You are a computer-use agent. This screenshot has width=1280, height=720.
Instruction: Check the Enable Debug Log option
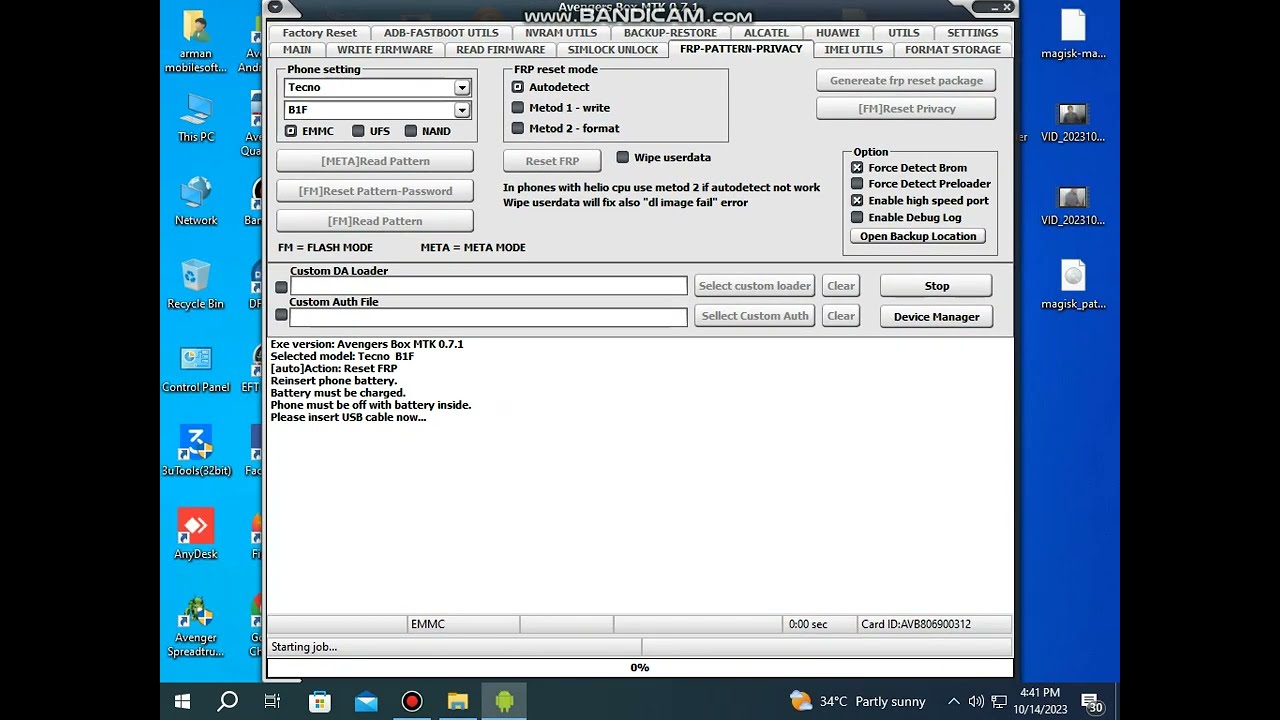[x=857, y=217]
